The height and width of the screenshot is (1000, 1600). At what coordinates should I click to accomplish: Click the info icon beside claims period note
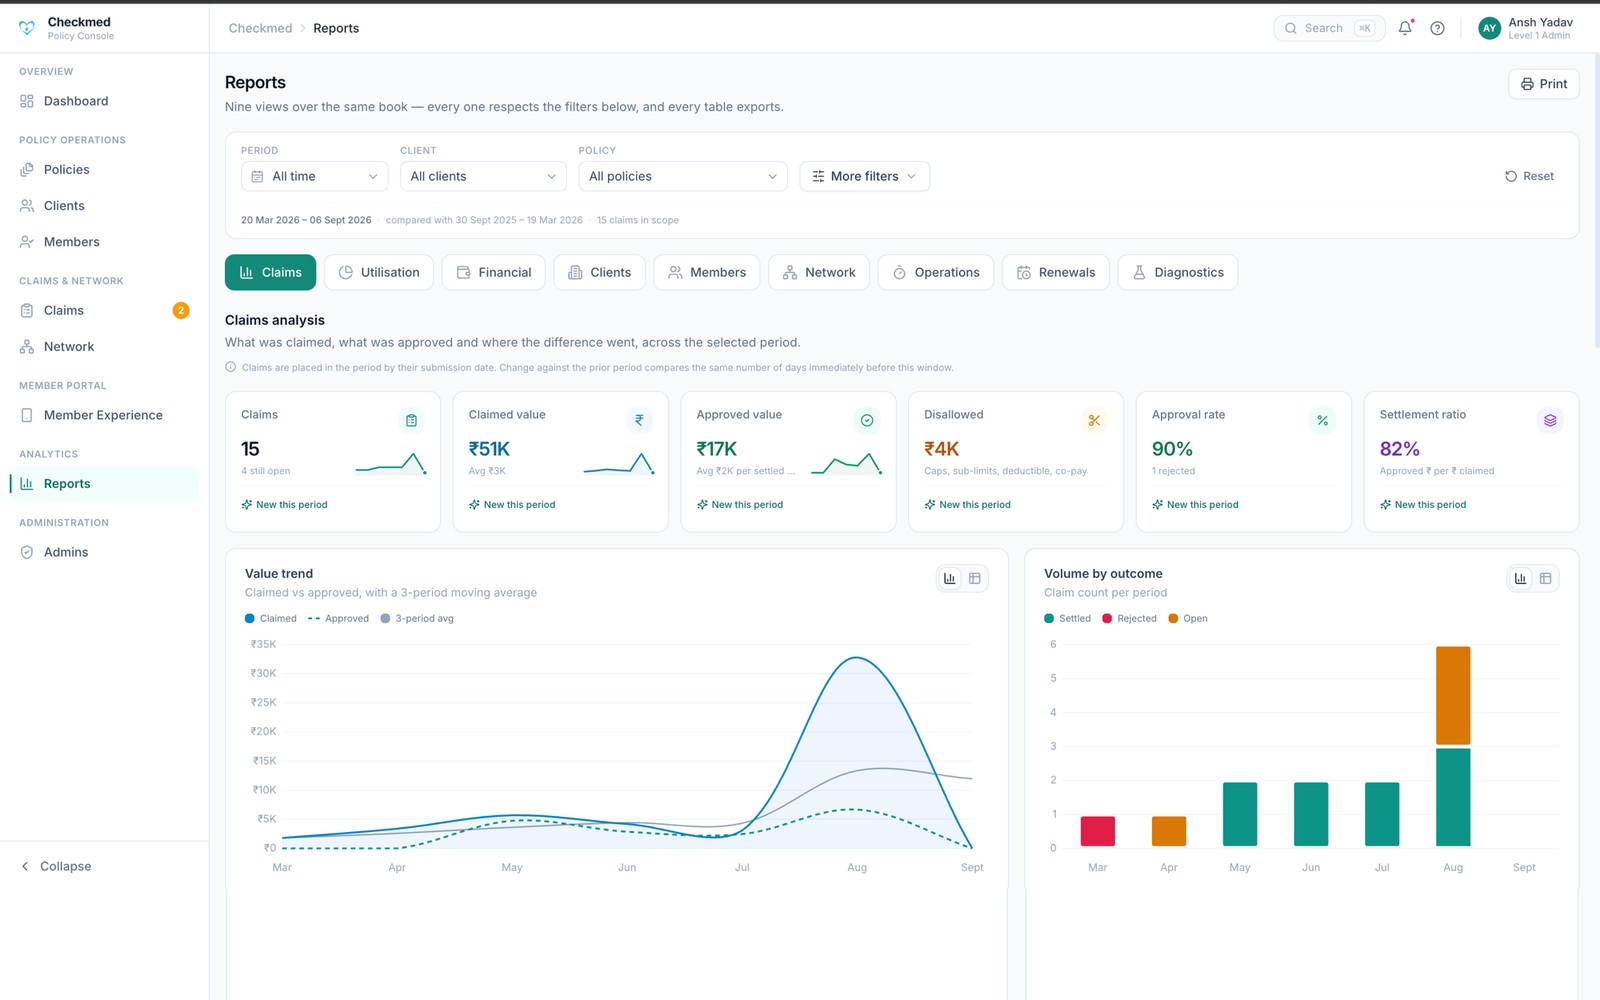click(x=231, y=367)
